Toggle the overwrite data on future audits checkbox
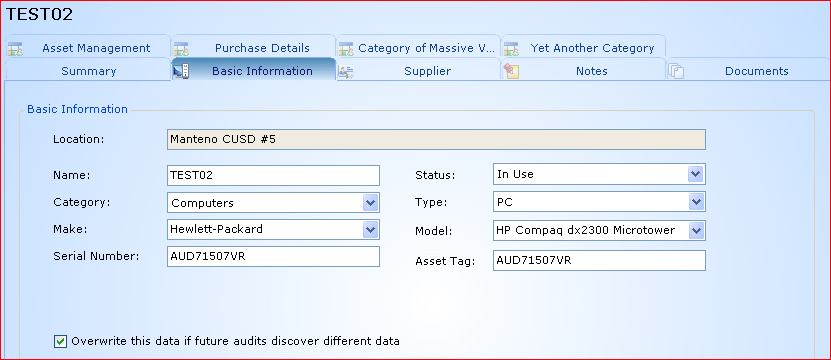The height and width of the screenshot is (360, 831). pos(60,341)
